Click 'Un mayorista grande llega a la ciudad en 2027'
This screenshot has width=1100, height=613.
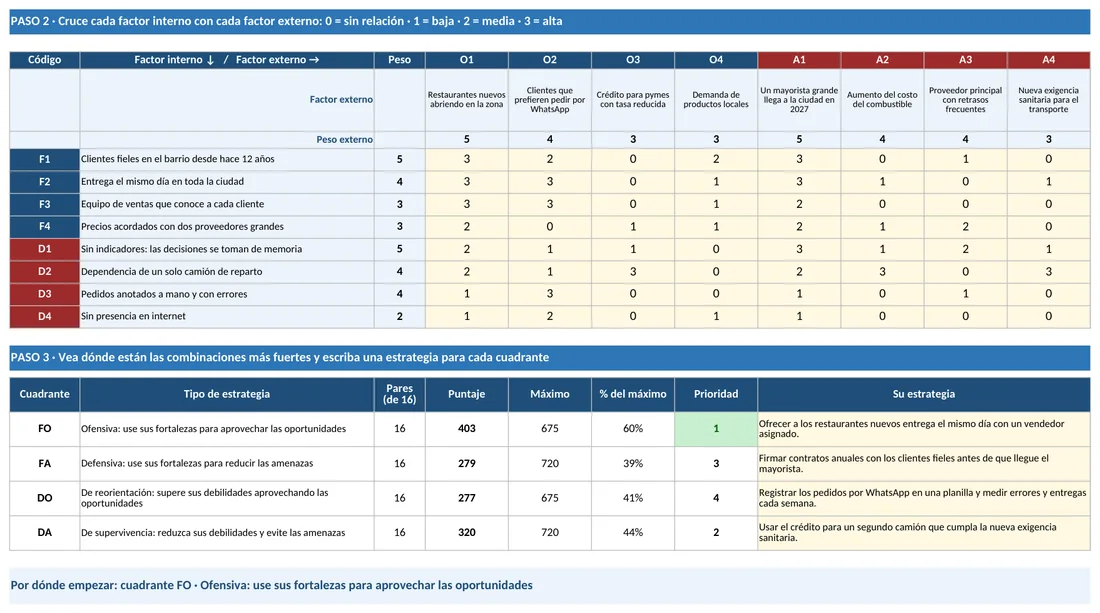799,100
